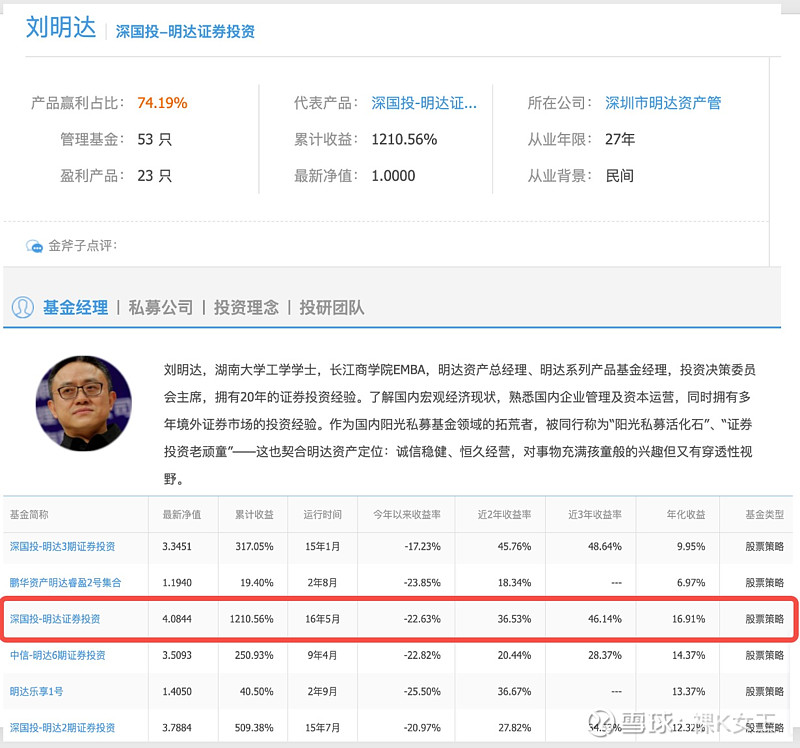
Task: Click the 今年以来收益率 column header
Action: pyautogui.click(x=407, y=514)
